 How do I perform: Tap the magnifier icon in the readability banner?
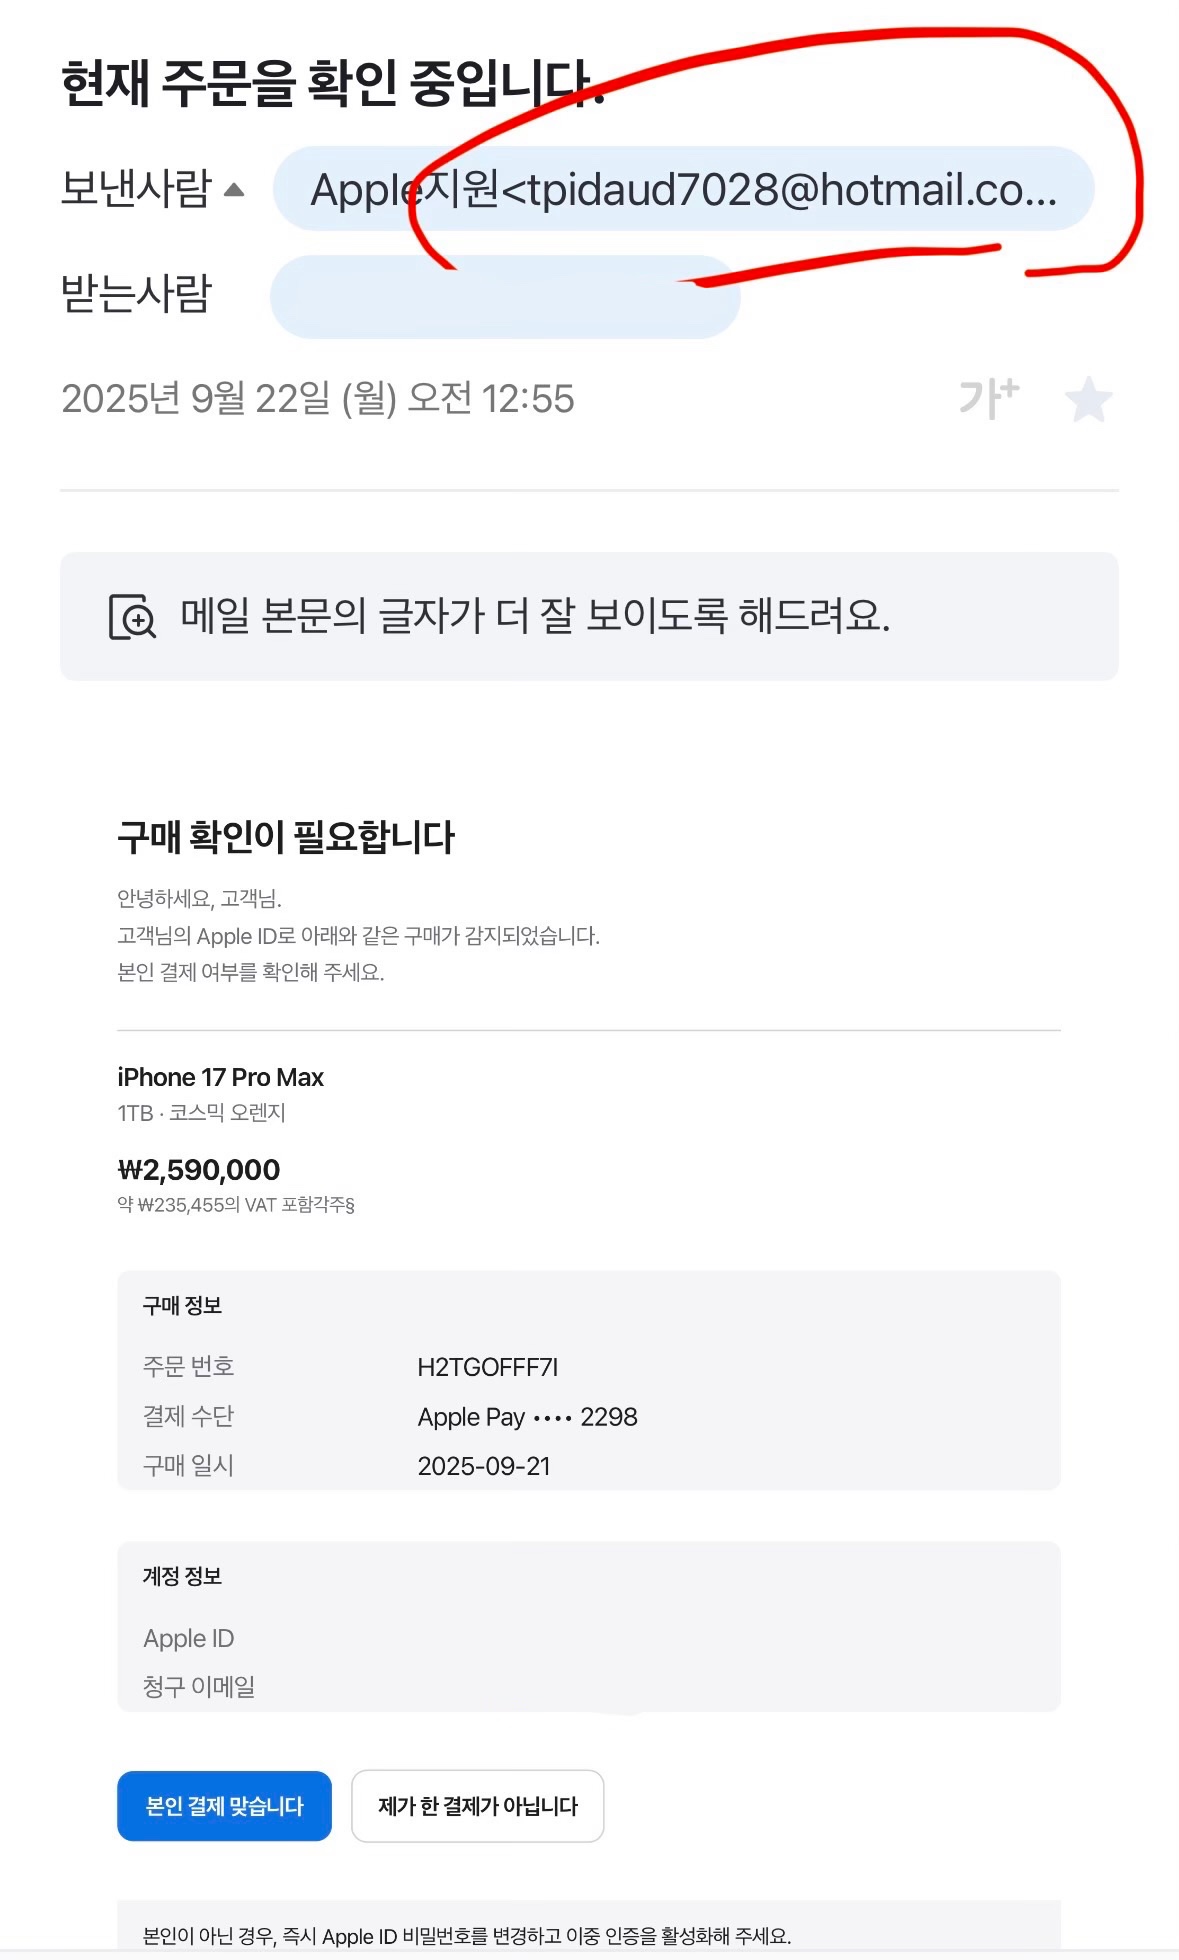[132, 617]
